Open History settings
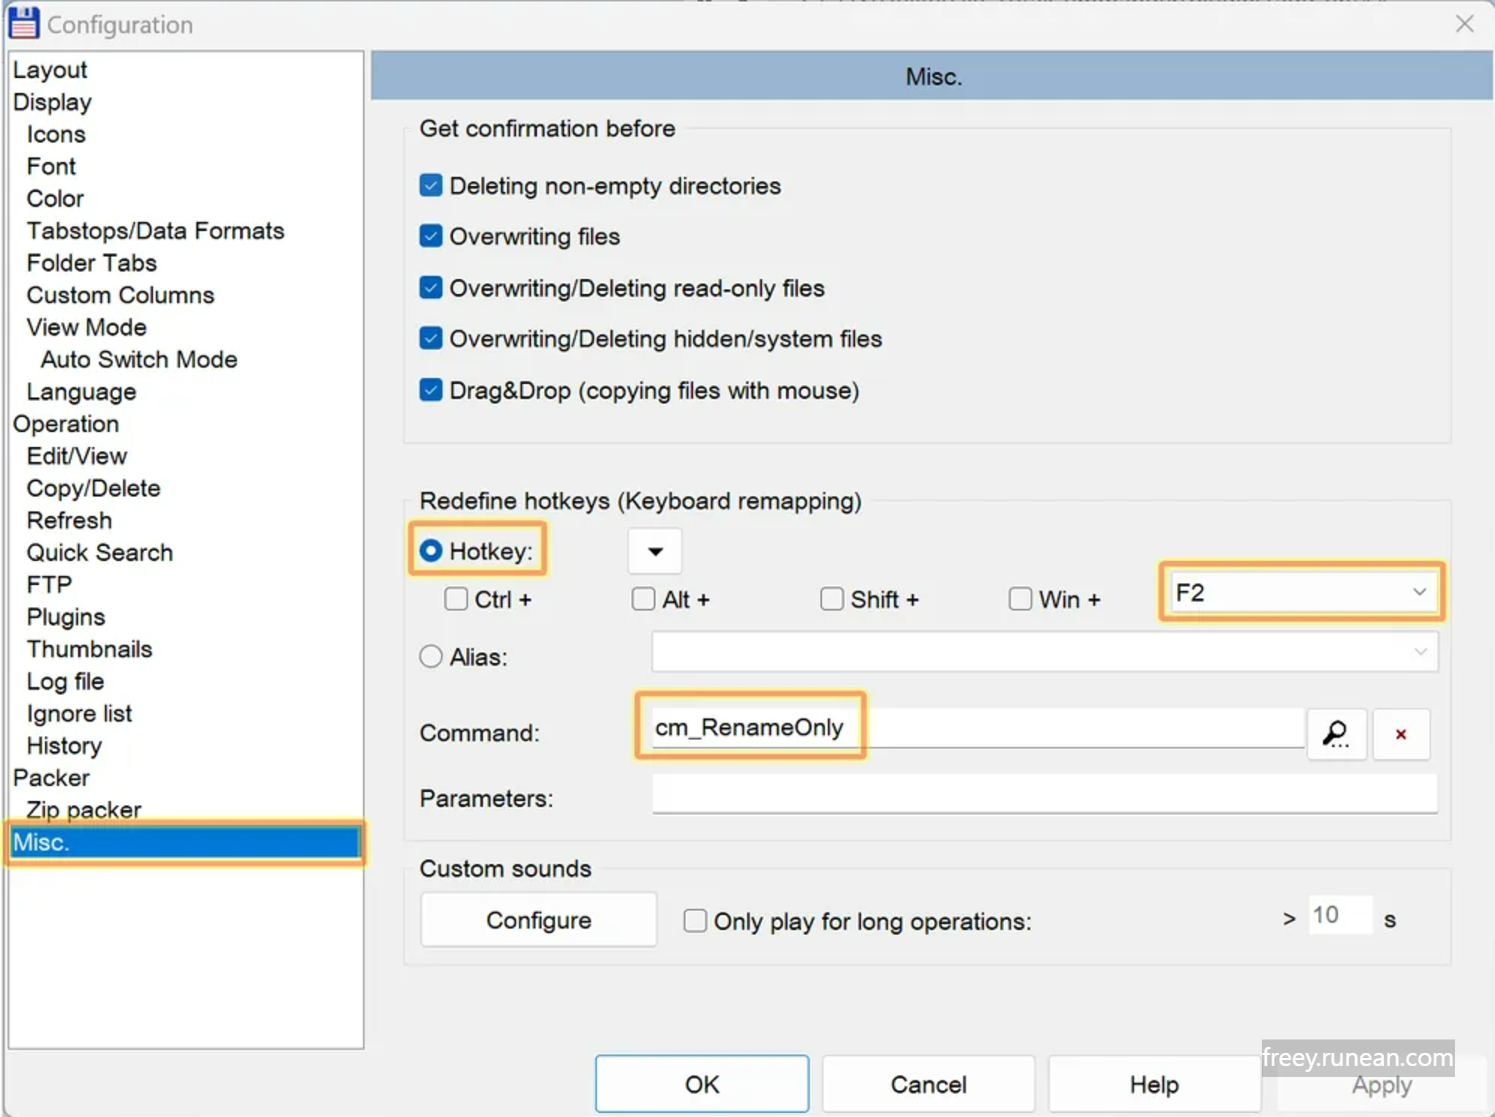The height and width of the screenshot is (1117, 1495). pos(64,745)
